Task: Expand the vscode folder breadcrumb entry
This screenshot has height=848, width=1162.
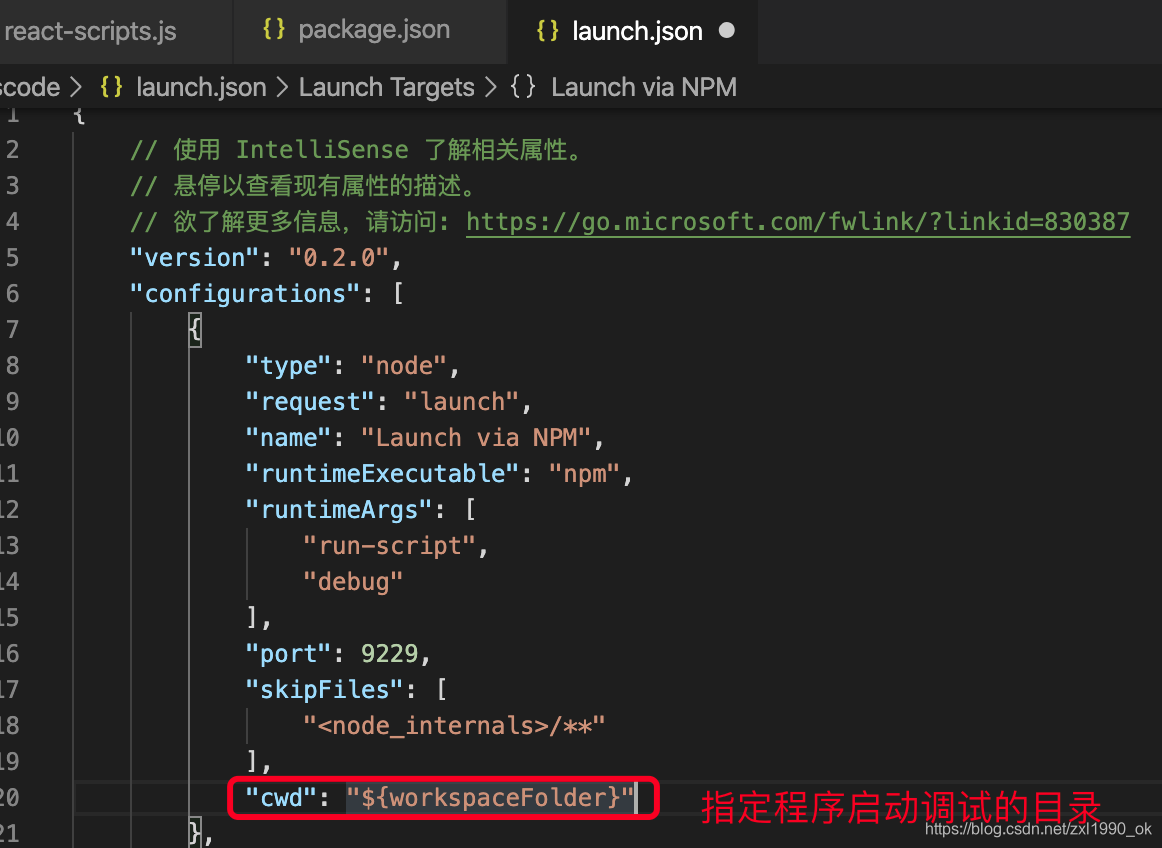Action: (x=27, y=87)
